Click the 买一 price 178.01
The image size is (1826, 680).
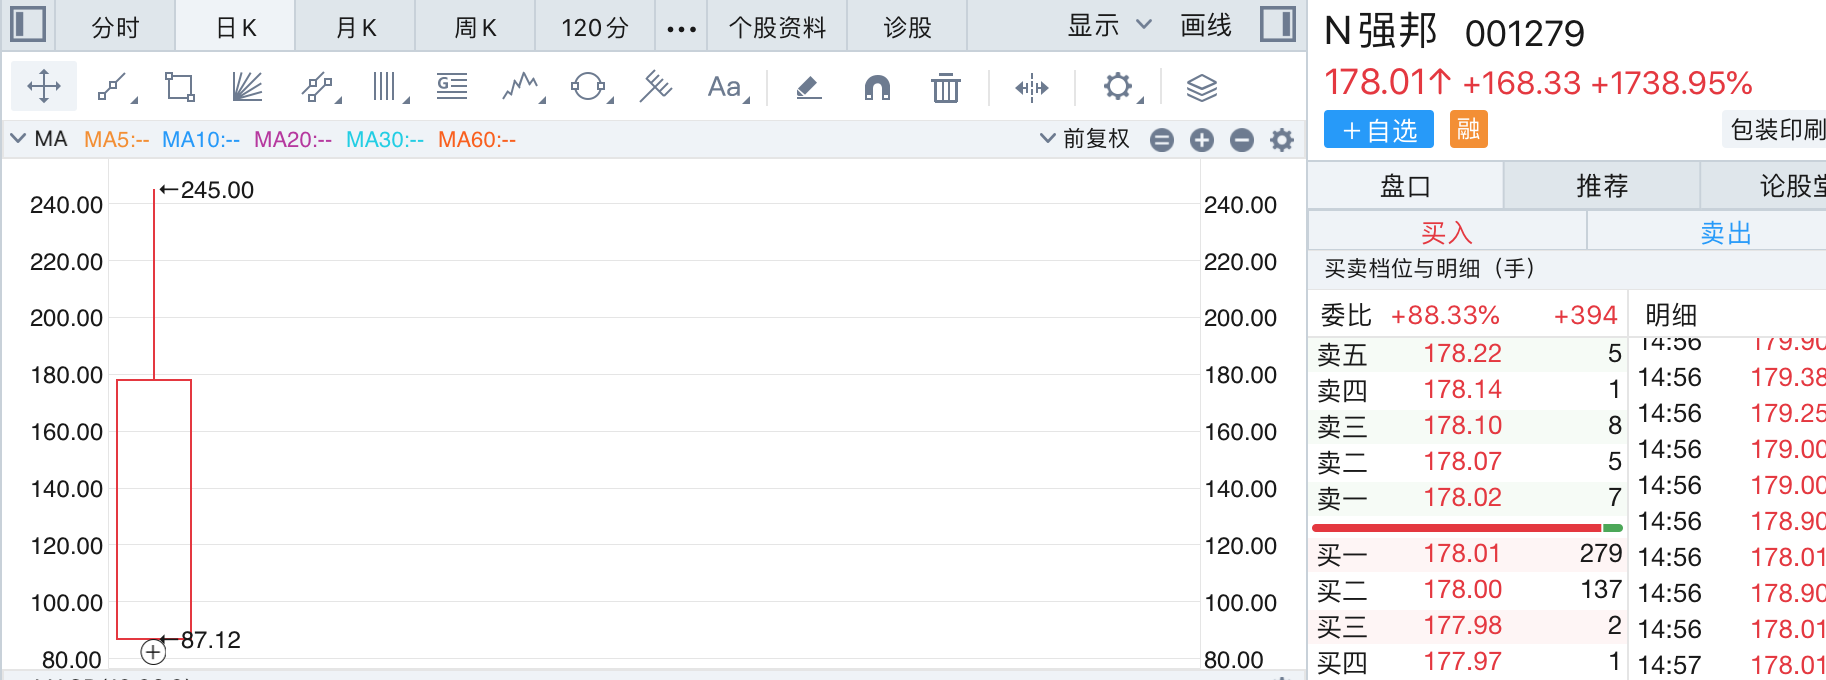(1462, 553)
